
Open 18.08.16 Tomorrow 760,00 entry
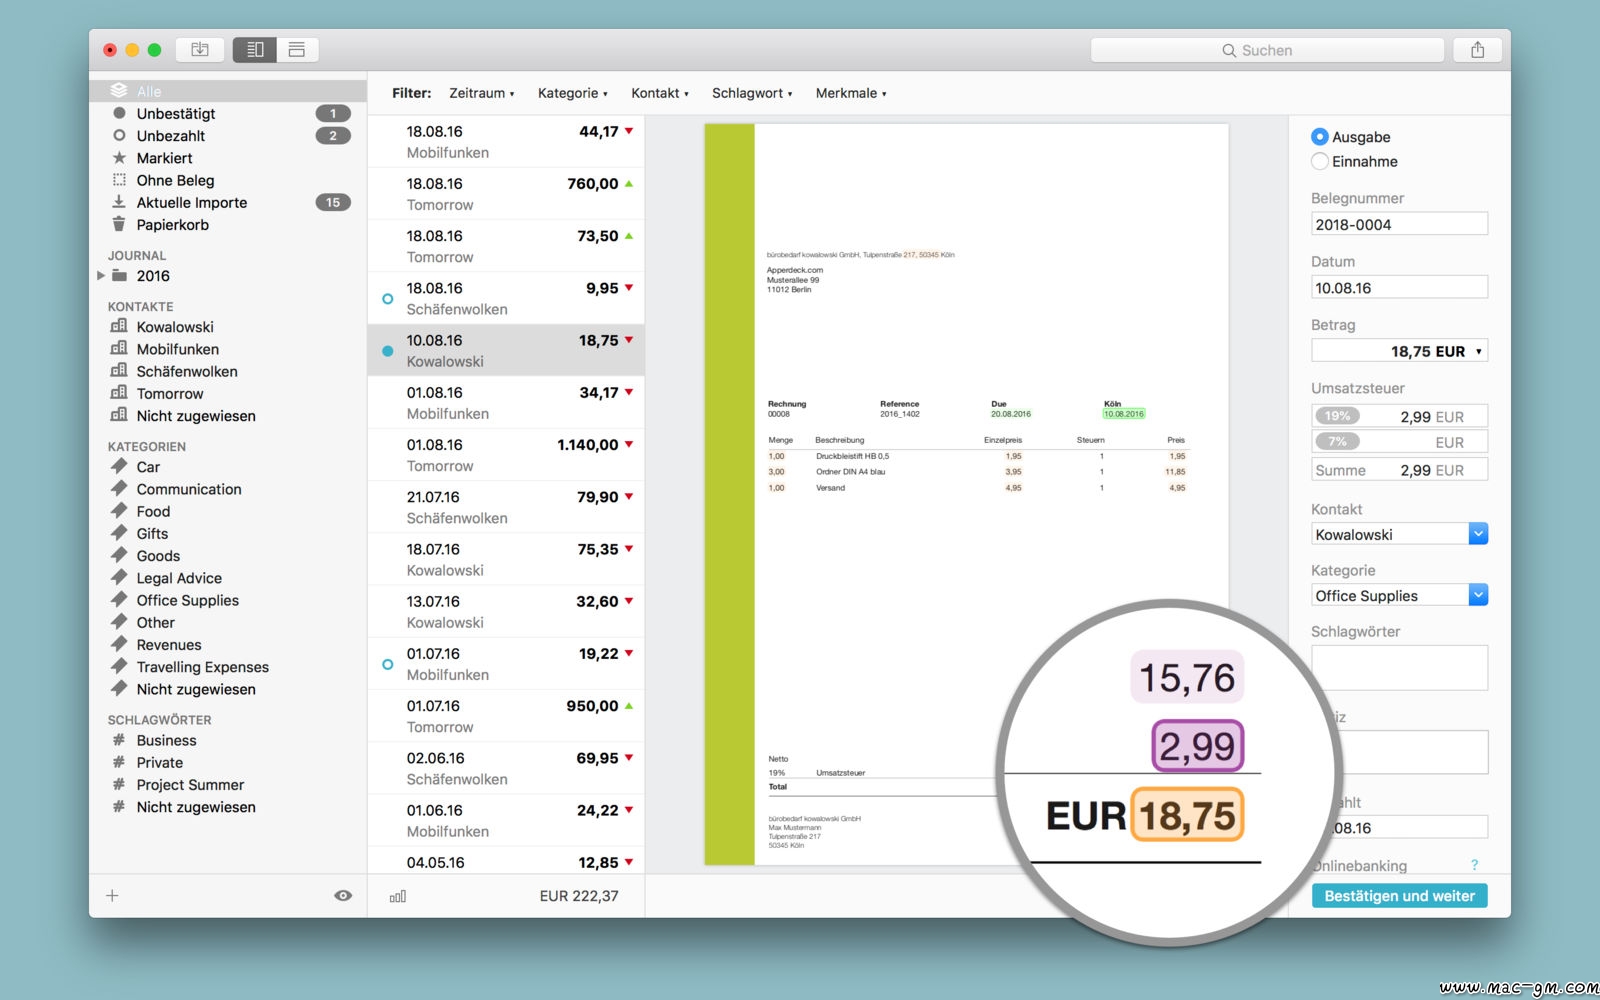(506, 194)
